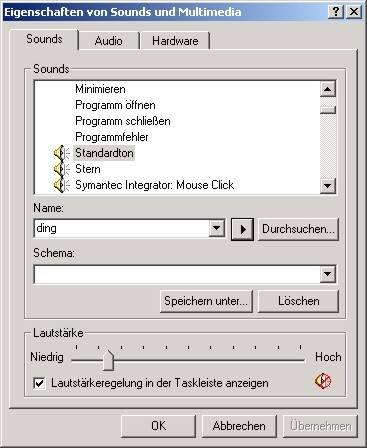The height and width of the screenshot is (448, 367).
Task: Expand the Name sound dropdown
Action: click(x=217, y=228)
